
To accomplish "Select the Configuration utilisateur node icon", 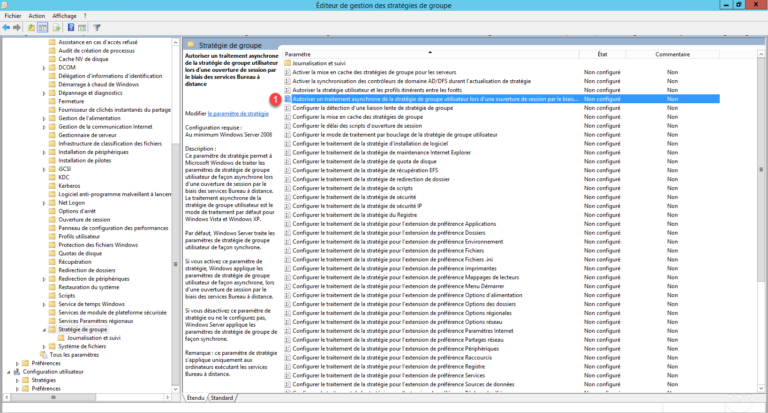I will click(x=17, y=371).
